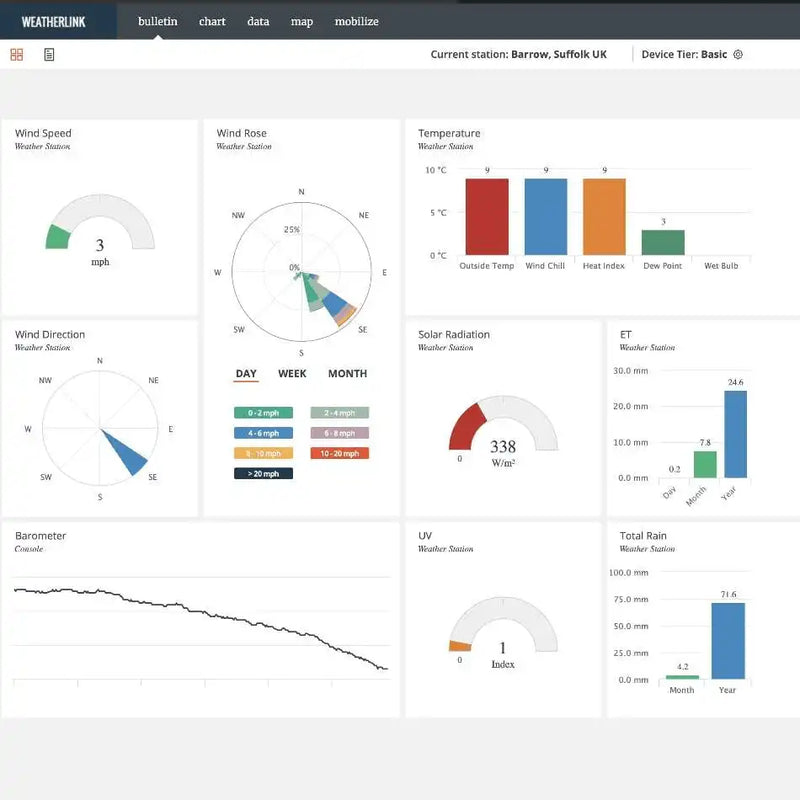Switch Wind Rose to MONTH
Screen dimensions: 800x800
347,374
